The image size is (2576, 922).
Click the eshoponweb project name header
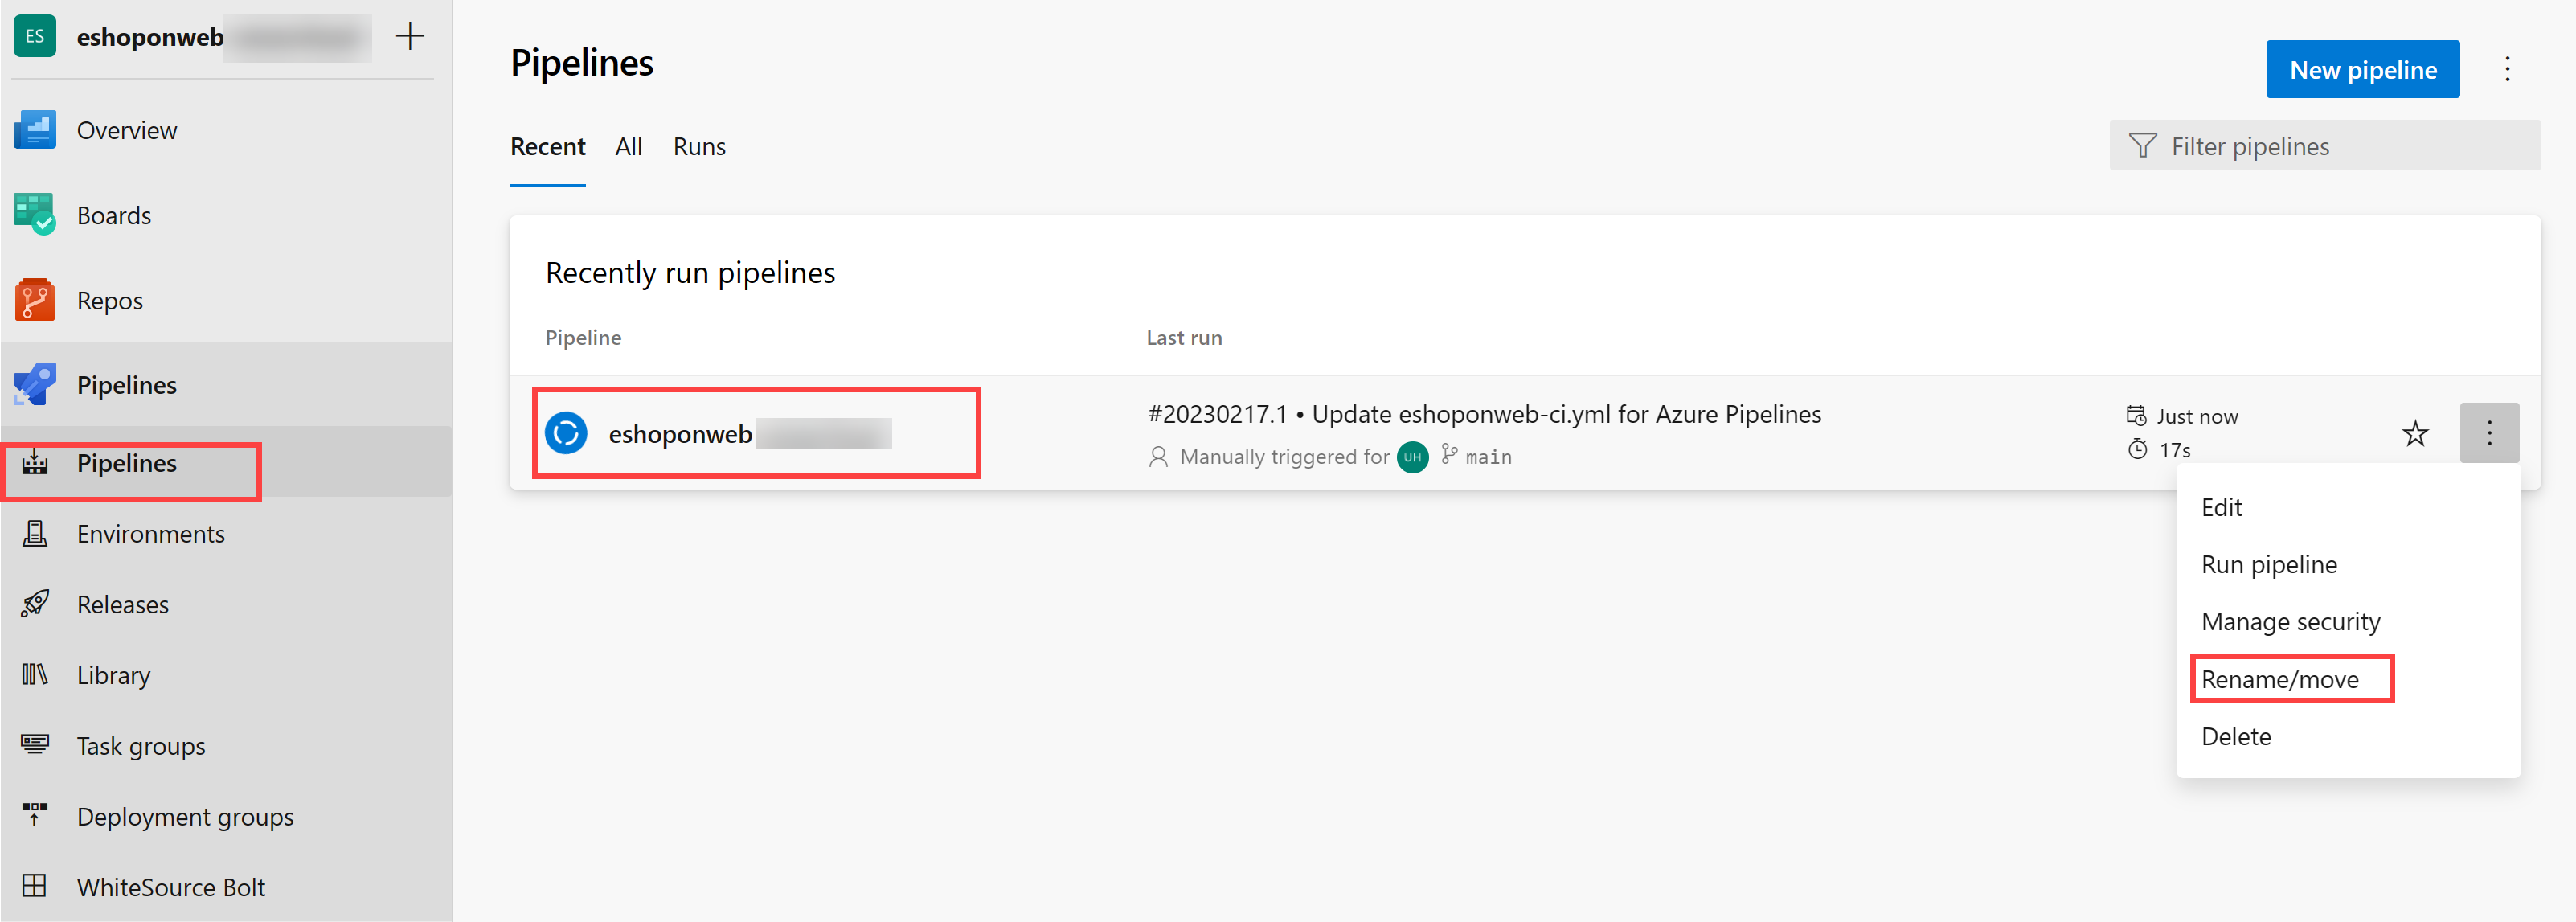pos(150,37)
